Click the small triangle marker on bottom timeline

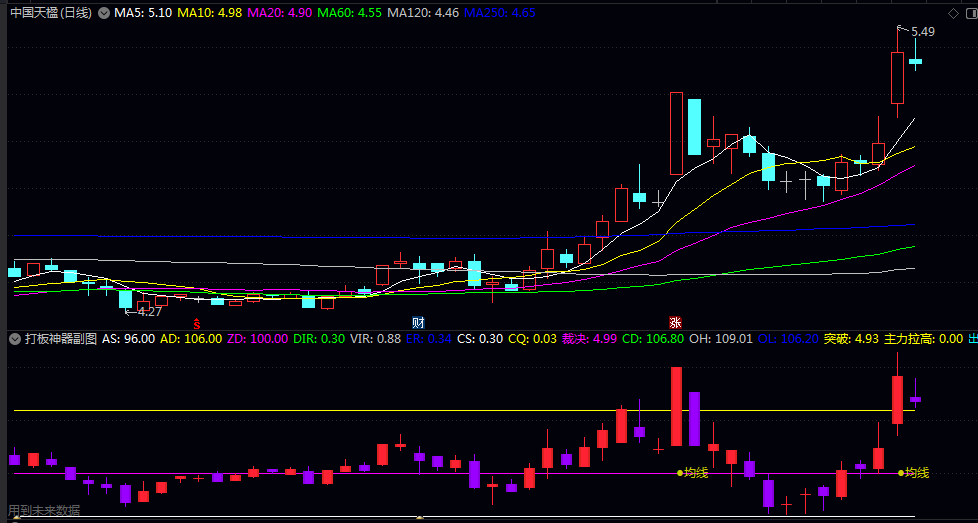point(420,517)
